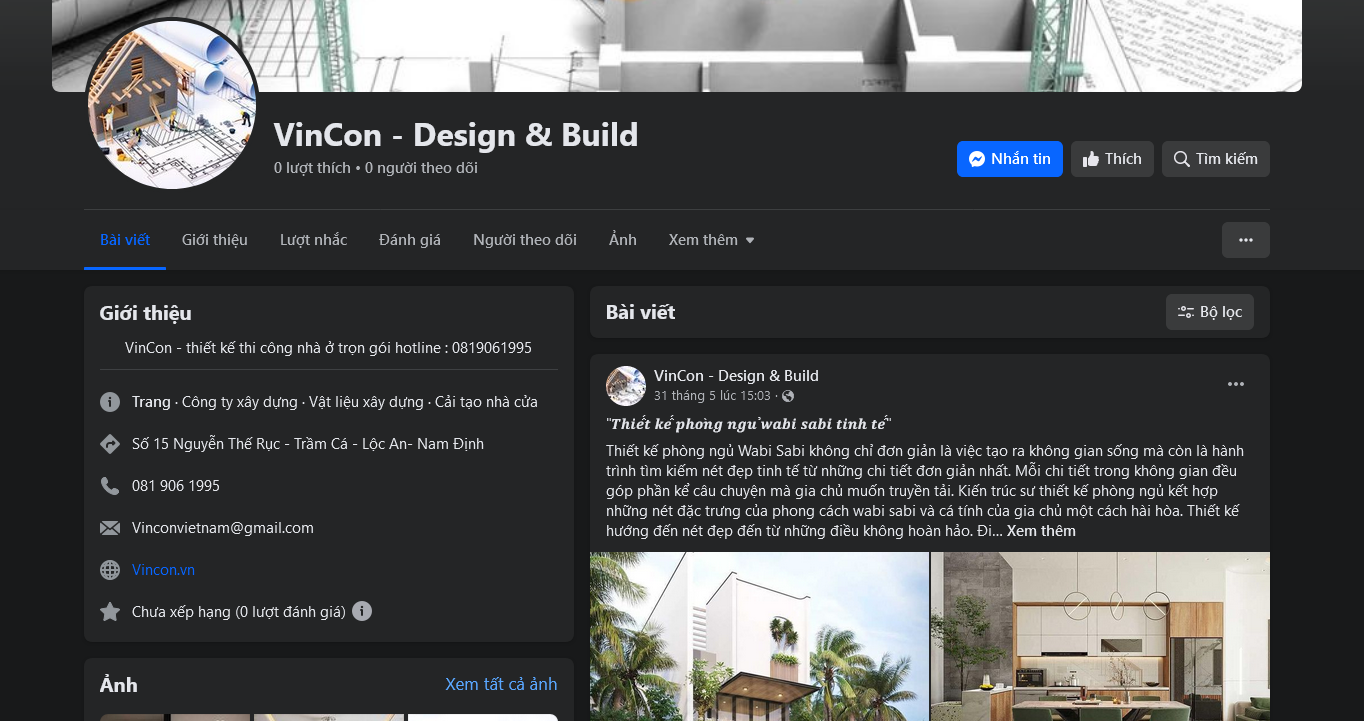Click the 0 người theo dõi follower count
The image size is (1364, 721).
pyautogui.click(x=421, y=168)
